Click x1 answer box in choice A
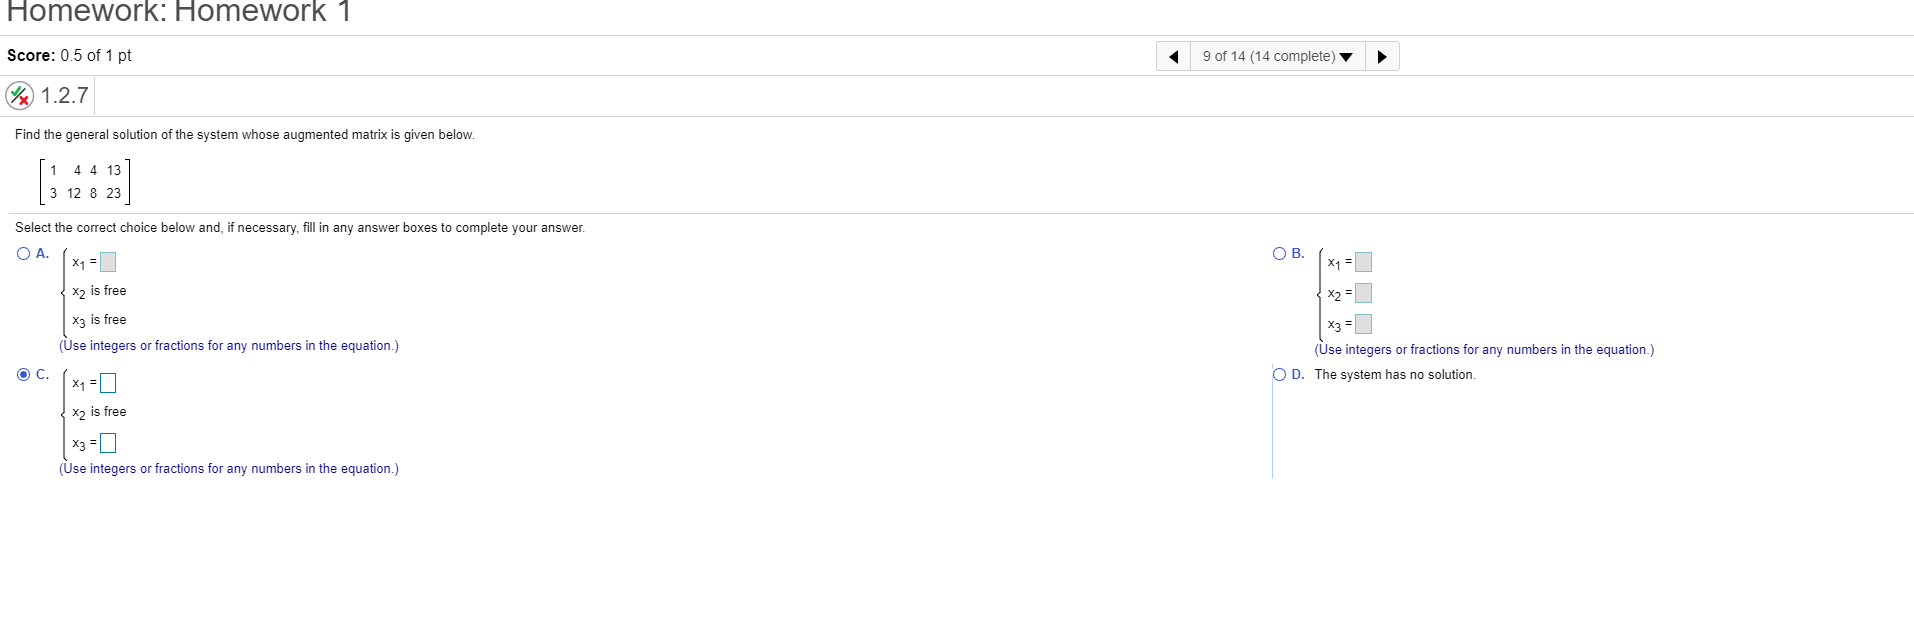This screenshot has width=1914, height=621. coord(108,262)
